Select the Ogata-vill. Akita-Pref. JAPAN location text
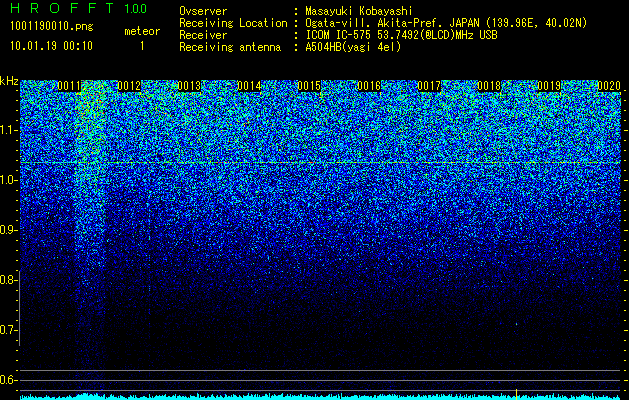 [446, 23]
